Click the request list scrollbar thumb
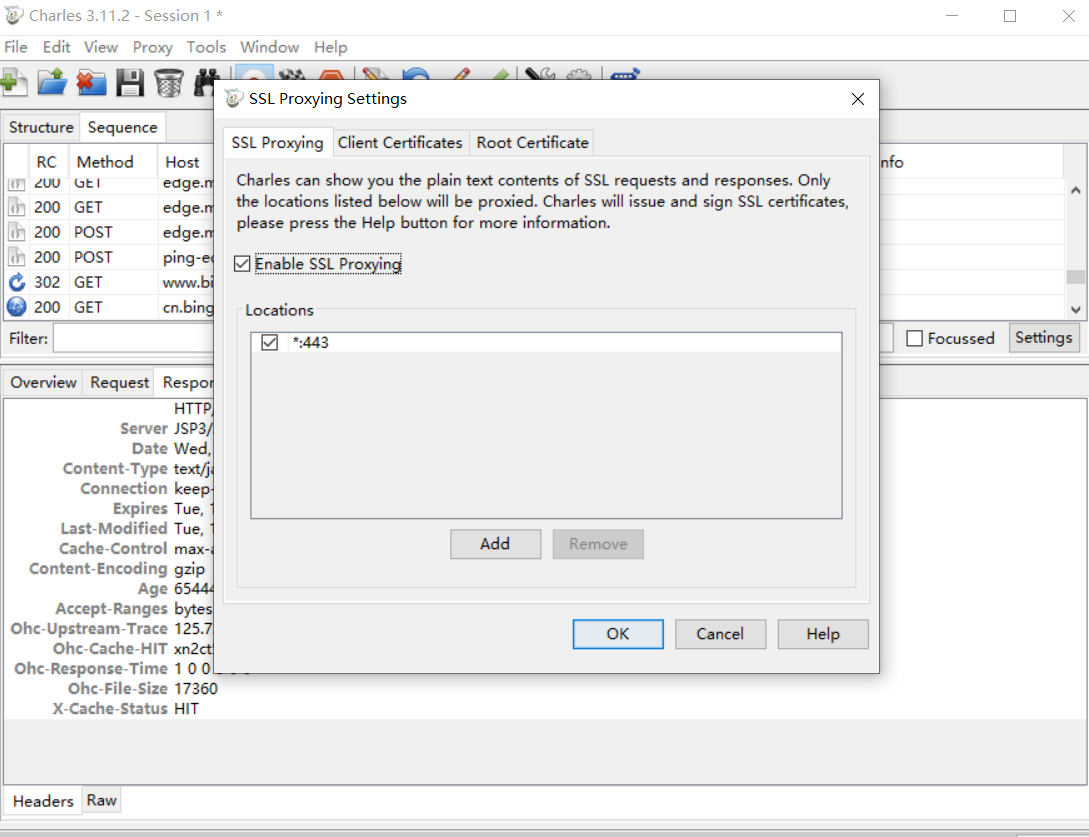The image size is (1089, 837). 1076,276
